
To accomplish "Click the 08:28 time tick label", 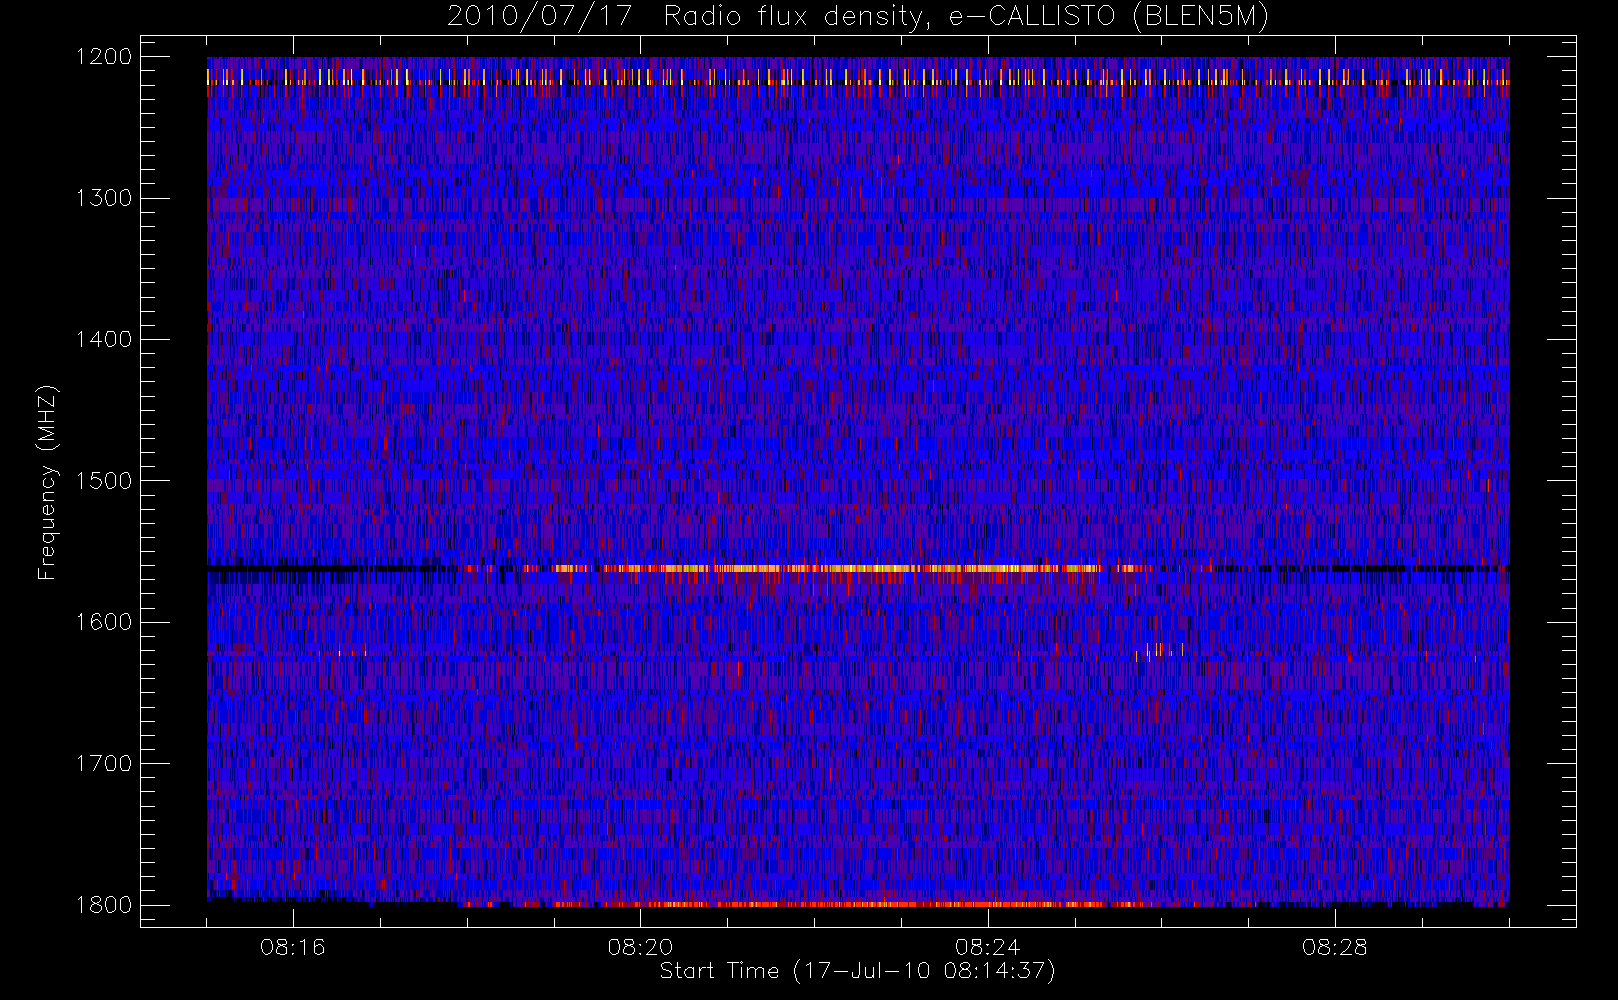I will (1334, 947).
